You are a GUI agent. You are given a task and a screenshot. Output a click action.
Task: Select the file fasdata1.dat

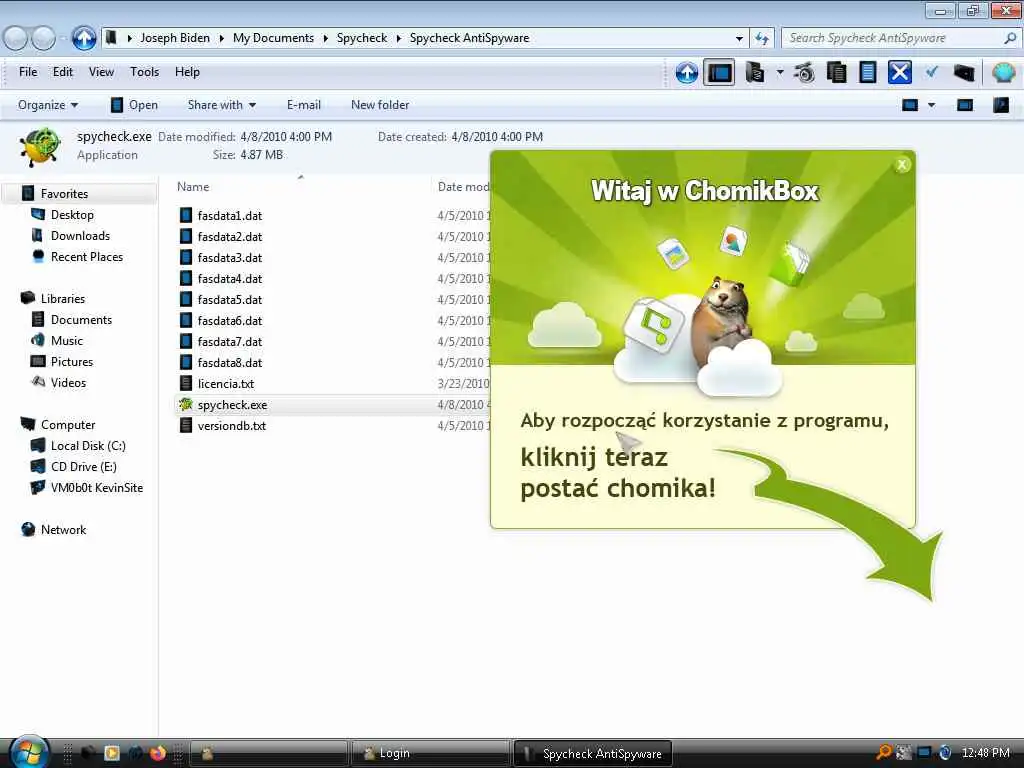pos(230,216)
